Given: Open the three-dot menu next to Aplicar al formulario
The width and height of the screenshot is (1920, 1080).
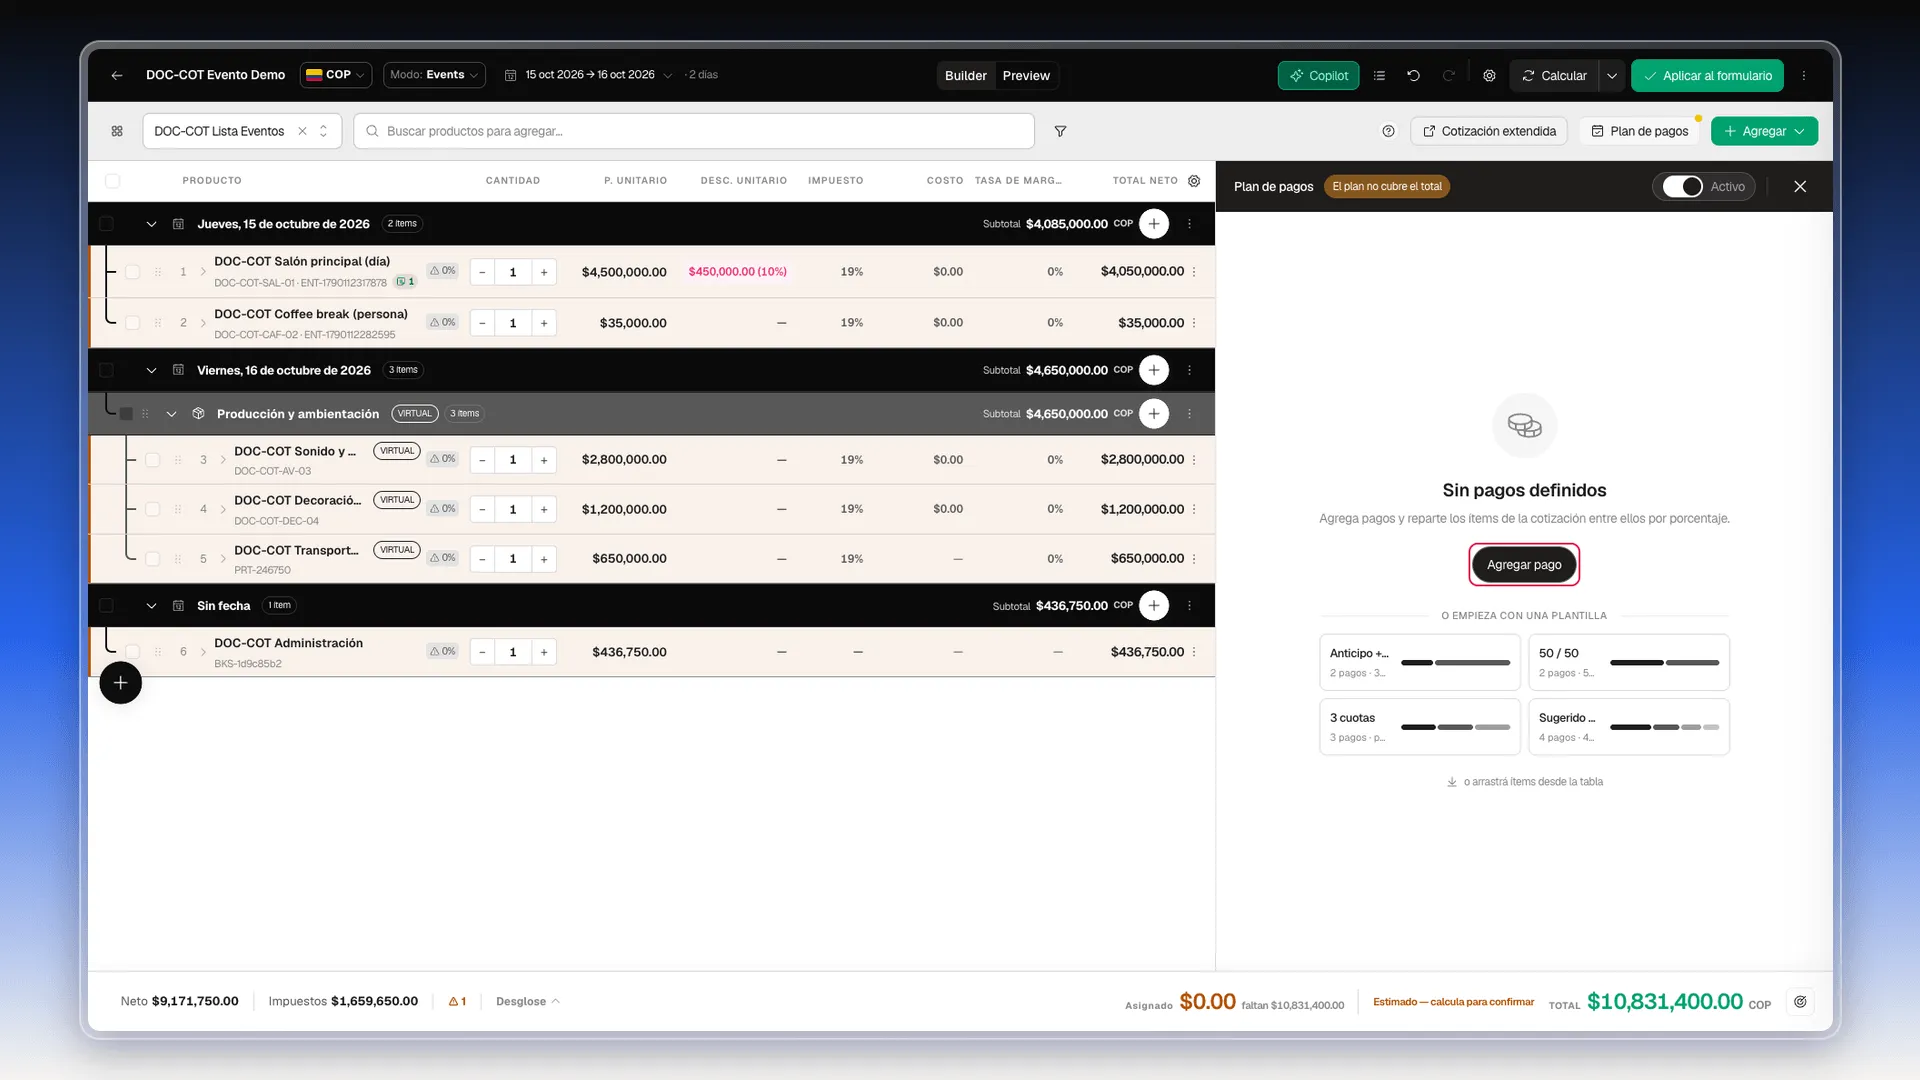Looking at the screenshot, I should pyautogui.click(x=1804, y=75).
